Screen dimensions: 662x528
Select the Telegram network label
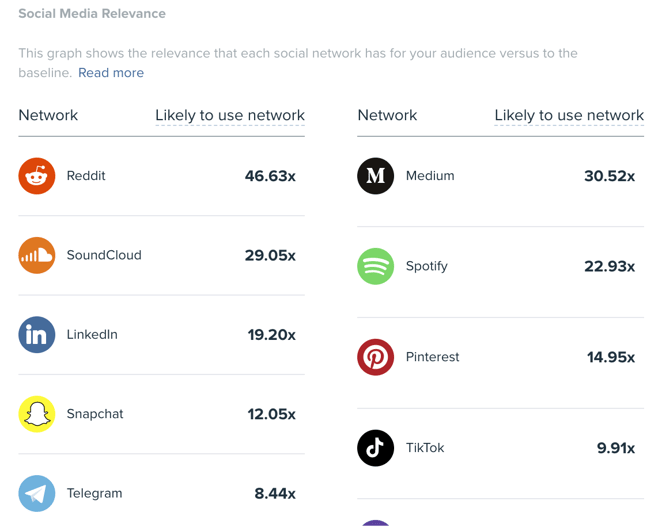click(95, 493)
